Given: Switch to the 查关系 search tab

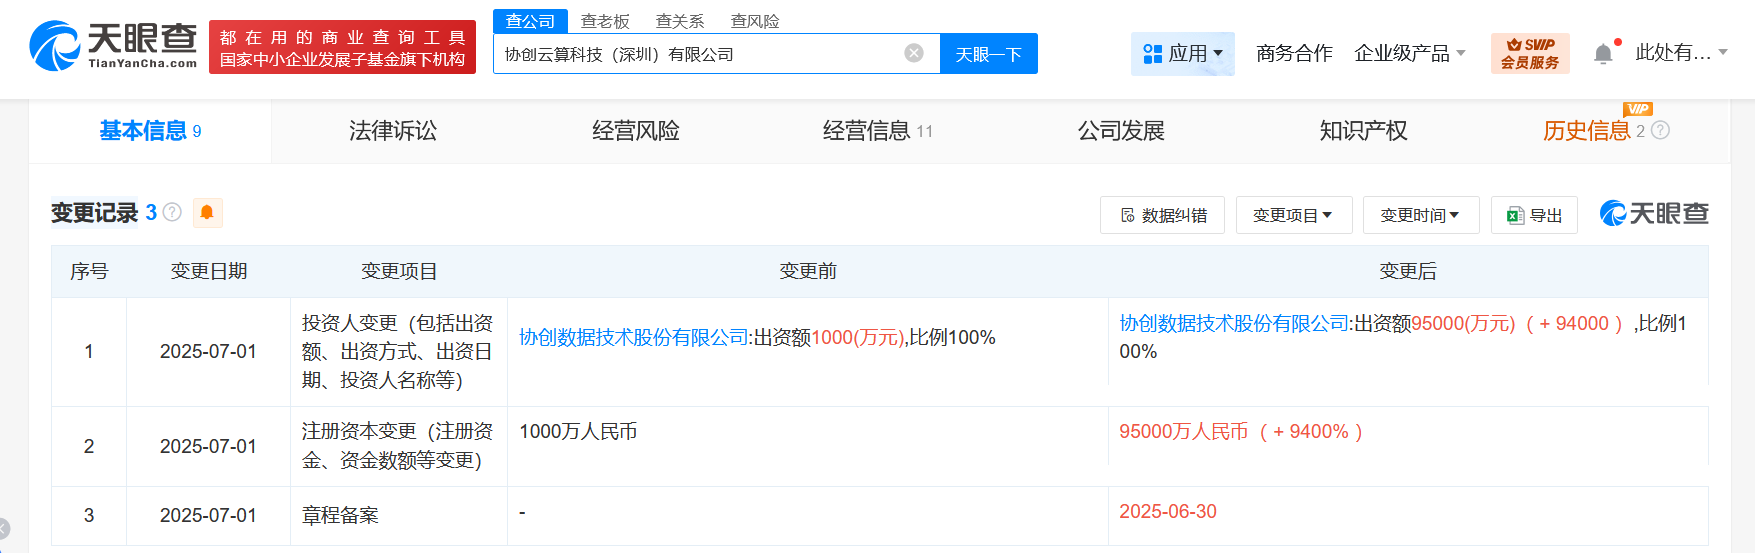Looking at the screenshot, I should (680, 21).
